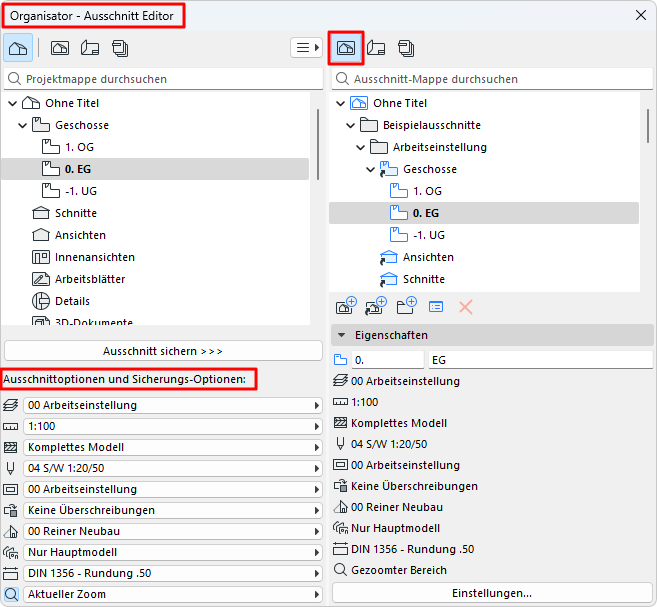Click Nur Hauptmodell in properties list
The height and width of the screenshot is (607, 657).
click(x=396, y=528)
